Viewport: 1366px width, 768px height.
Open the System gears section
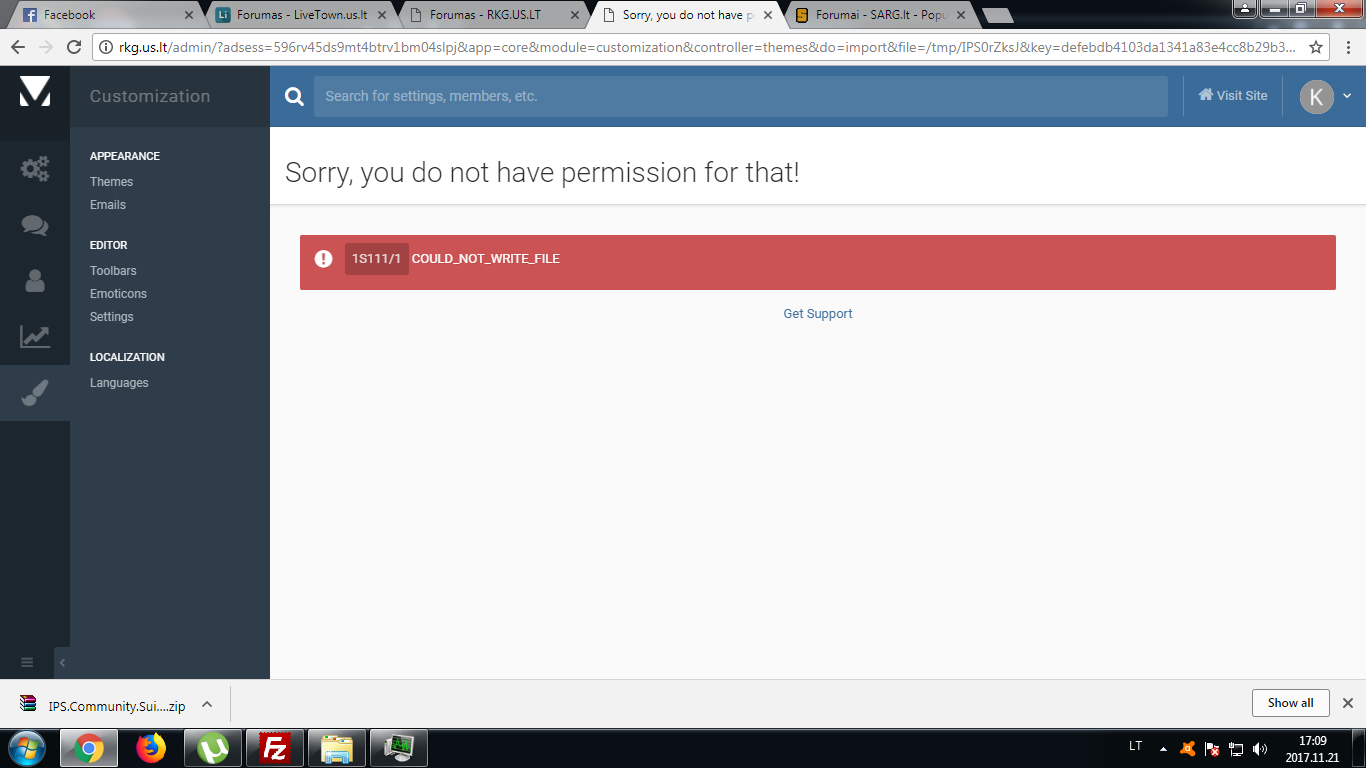click(x=35, y=169)
